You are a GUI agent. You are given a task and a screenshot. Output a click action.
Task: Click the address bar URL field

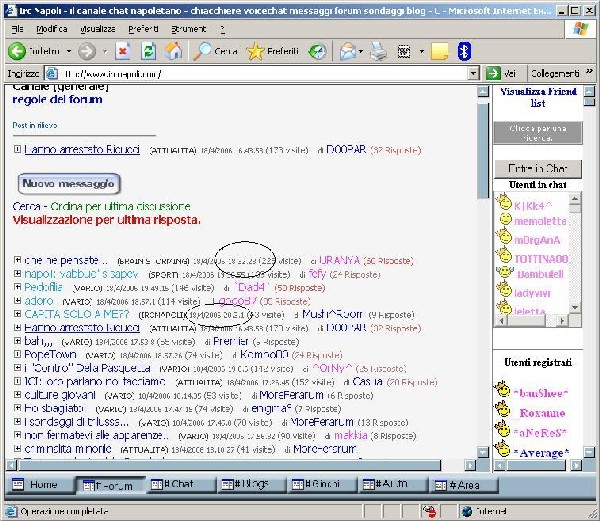(x=250, y=74)
